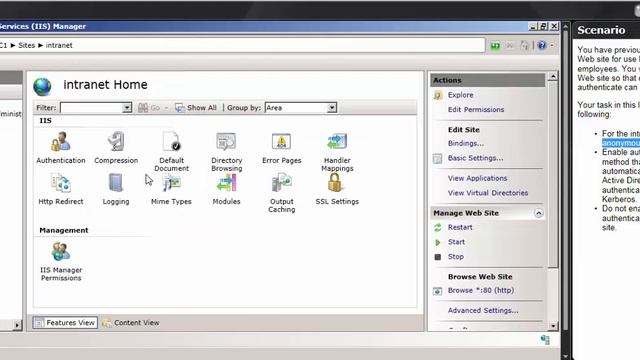This screenshot has width=640, height=360.
Task: Click the Actions pane scroll up arrow
Action: tap(553, 76)
